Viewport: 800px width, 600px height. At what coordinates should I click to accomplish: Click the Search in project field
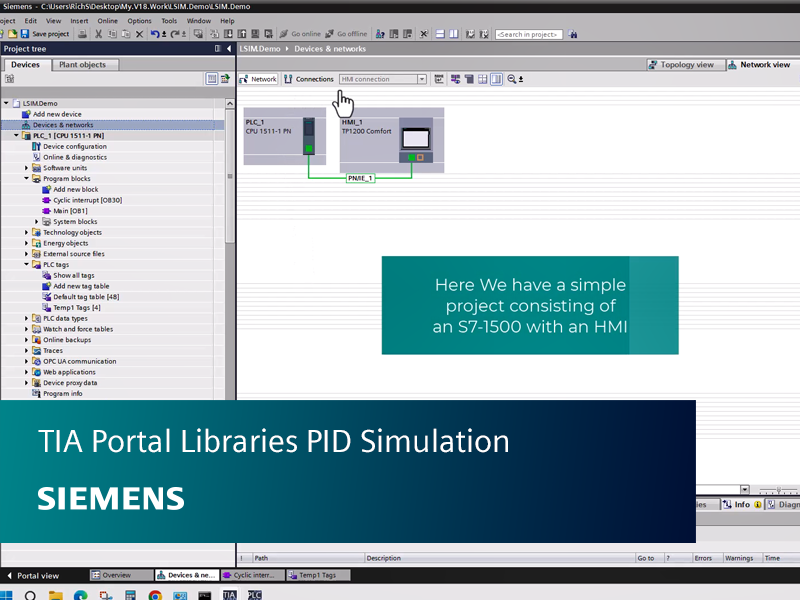click(x=528, y=33)
